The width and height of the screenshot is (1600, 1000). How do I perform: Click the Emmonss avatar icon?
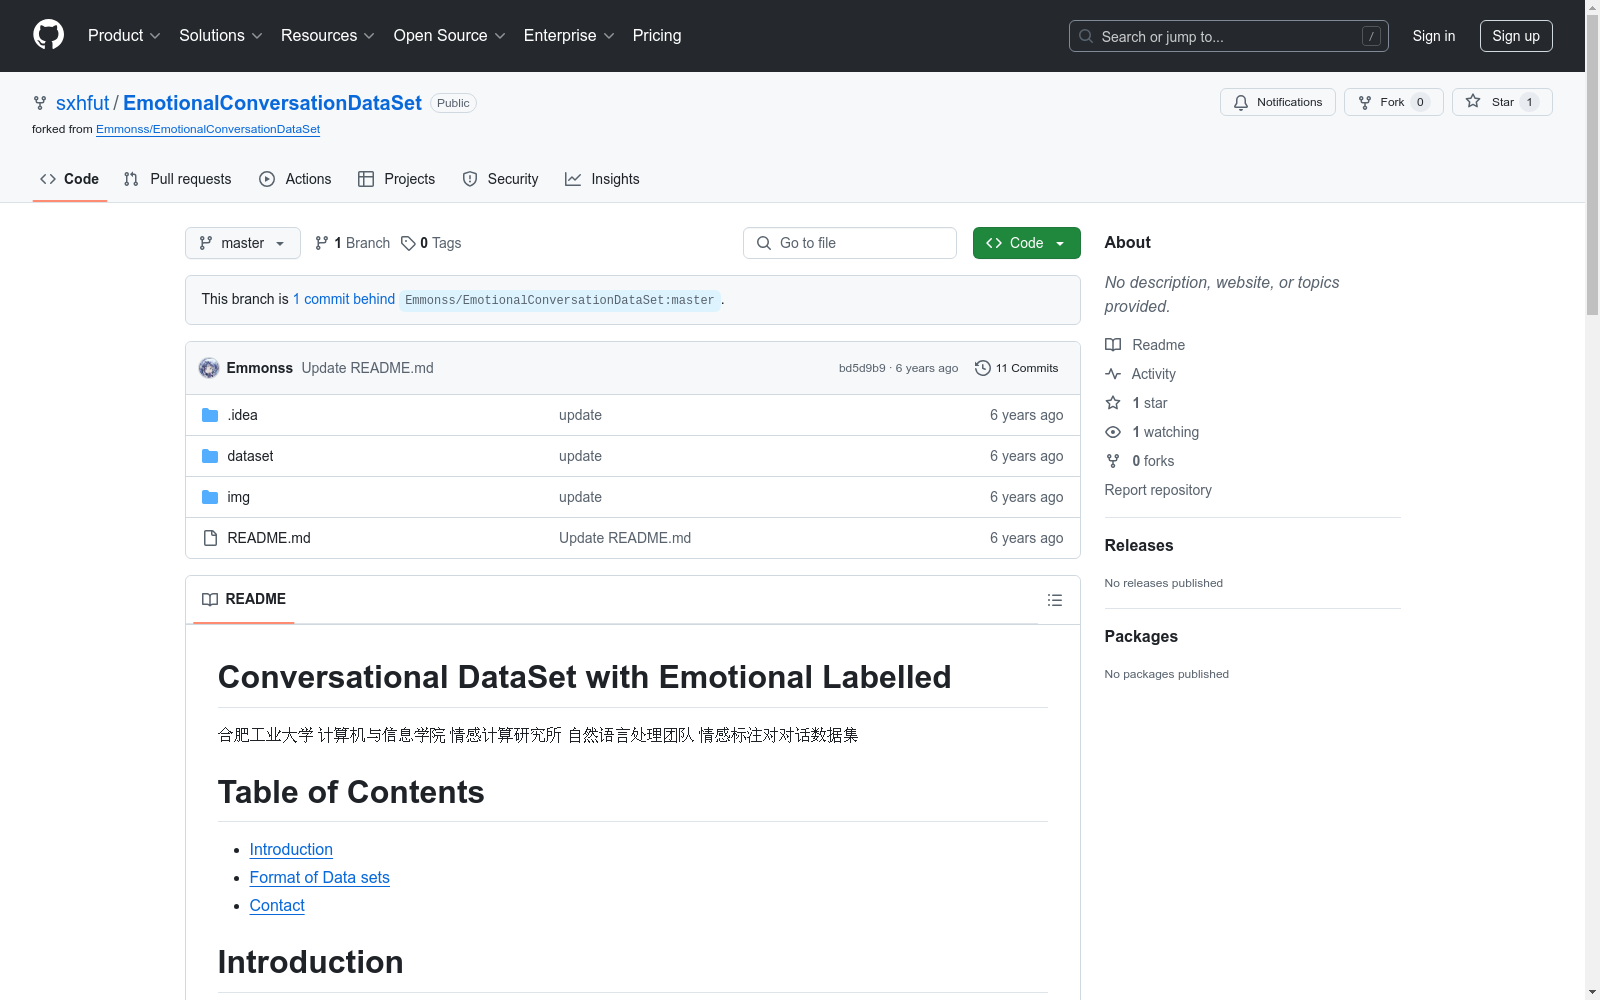pos(209,368)
